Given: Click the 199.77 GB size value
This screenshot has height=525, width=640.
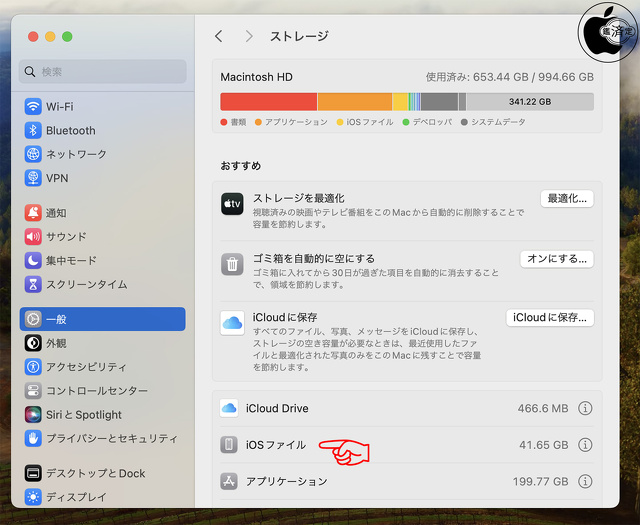Looking at the screenshot, I should point(540,481).
